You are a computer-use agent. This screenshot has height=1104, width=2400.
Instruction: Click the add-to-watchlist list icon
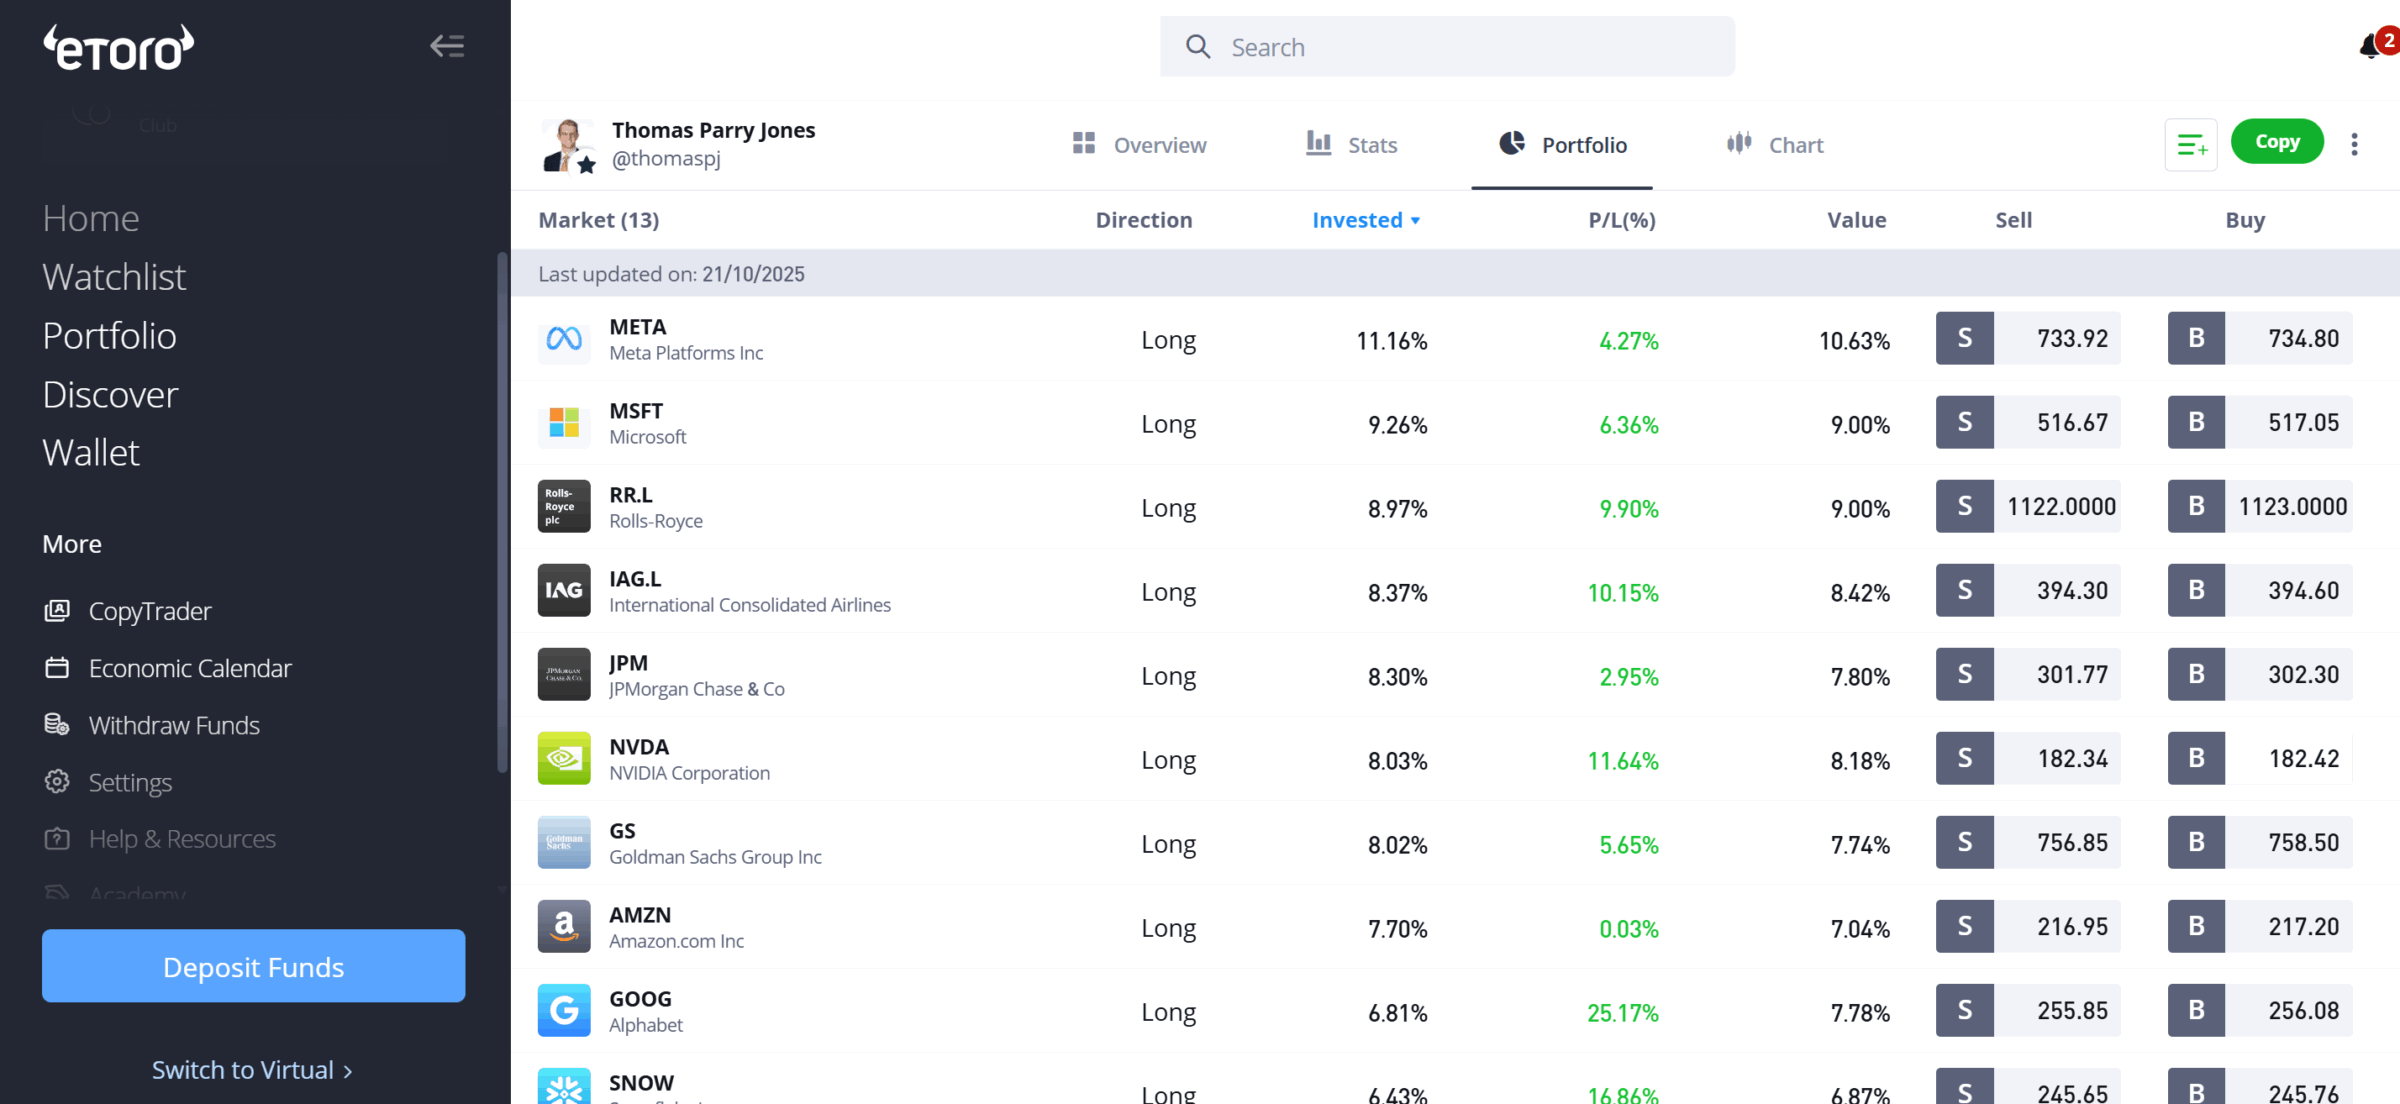(2190, 145)
